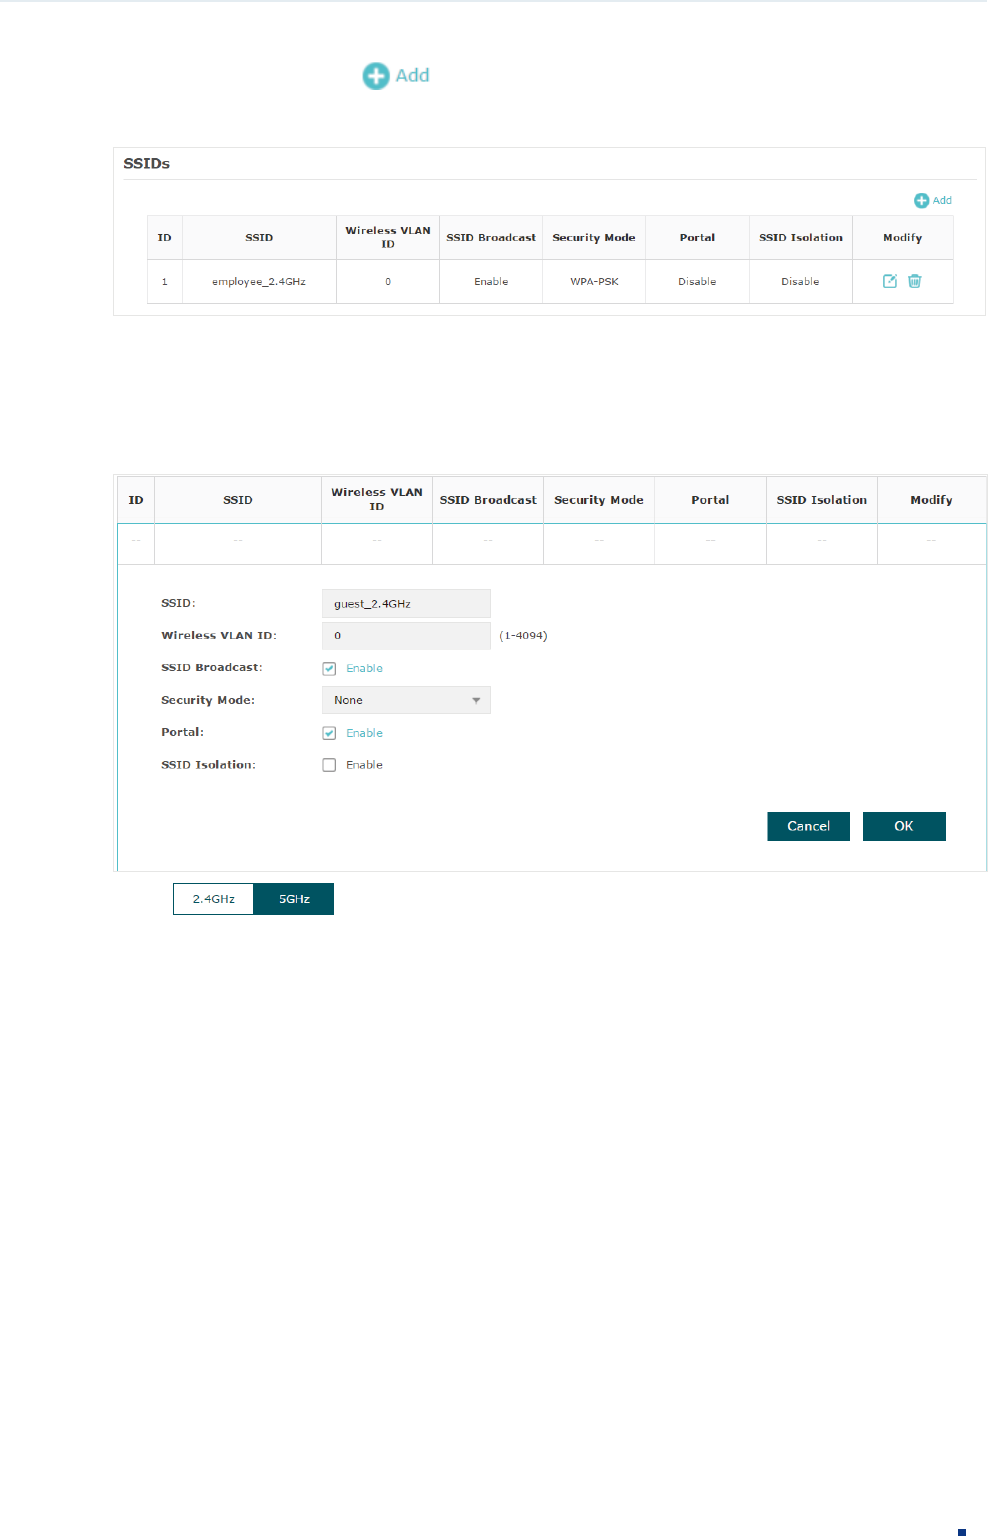Click the (1-4094) range hint
Image resolution: width=988 pixels, height=1538 pixels.
point(523,636)
